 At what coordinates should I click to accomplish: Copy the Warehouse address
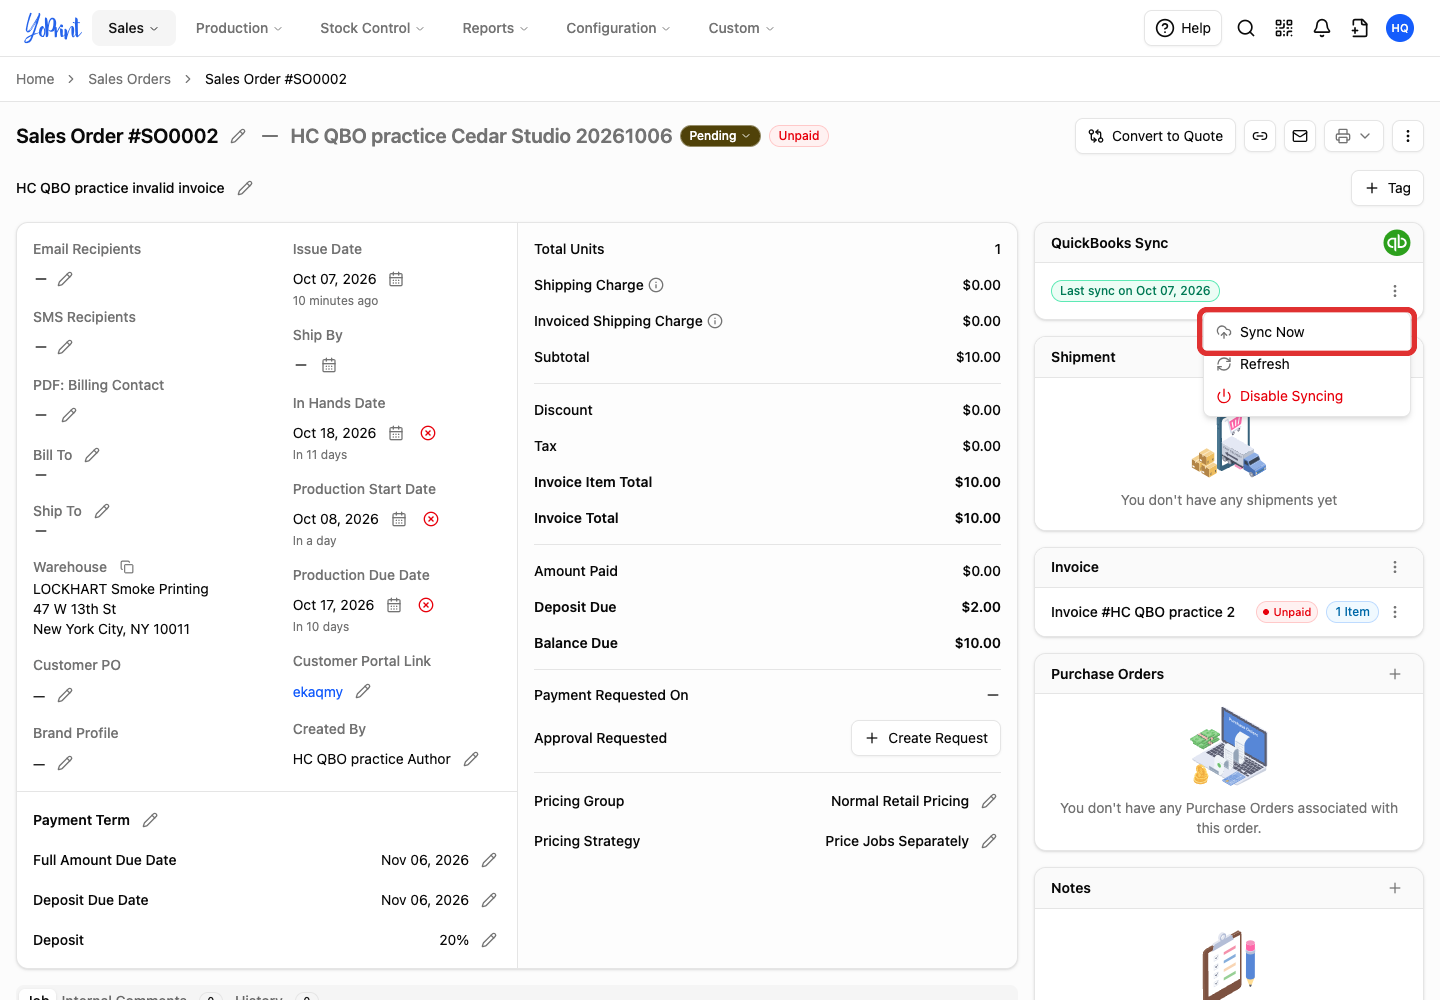(x=127, y=567)
